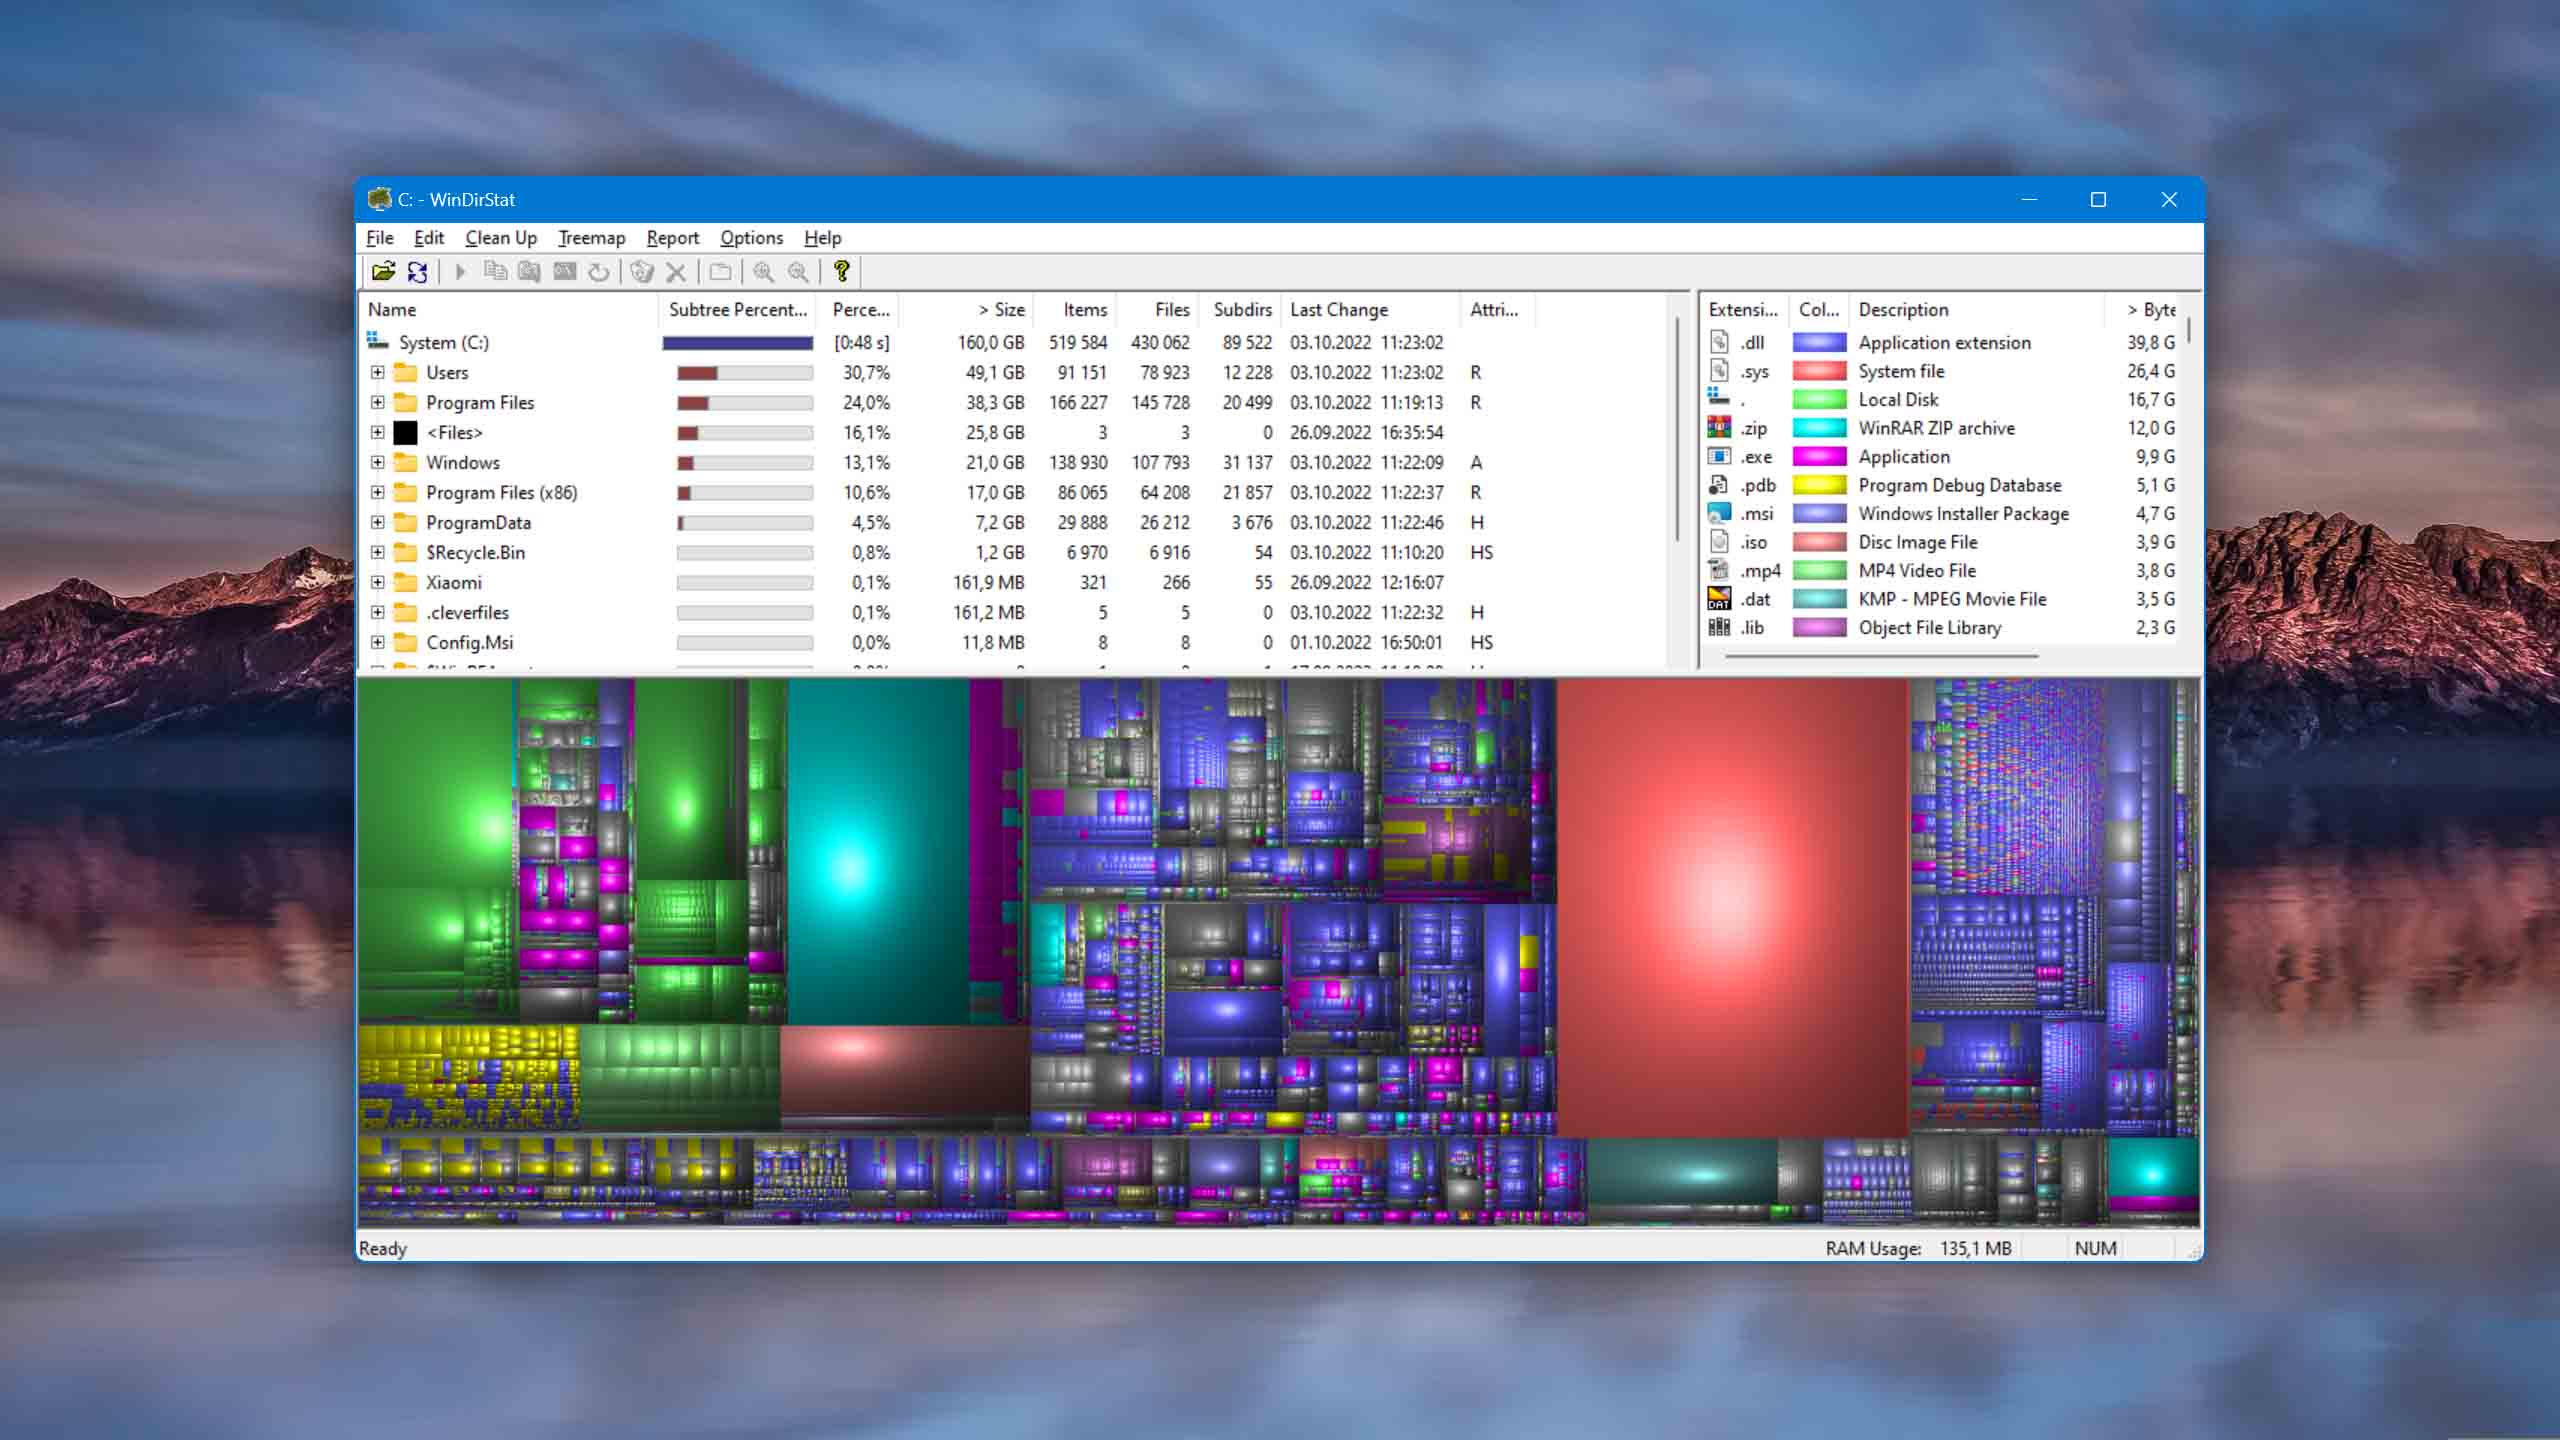Image resolution: width=2560 pixels, height=1440 pixels.
Task: Click the yellow .pdb color swatch
Action: coord(1819,485)
